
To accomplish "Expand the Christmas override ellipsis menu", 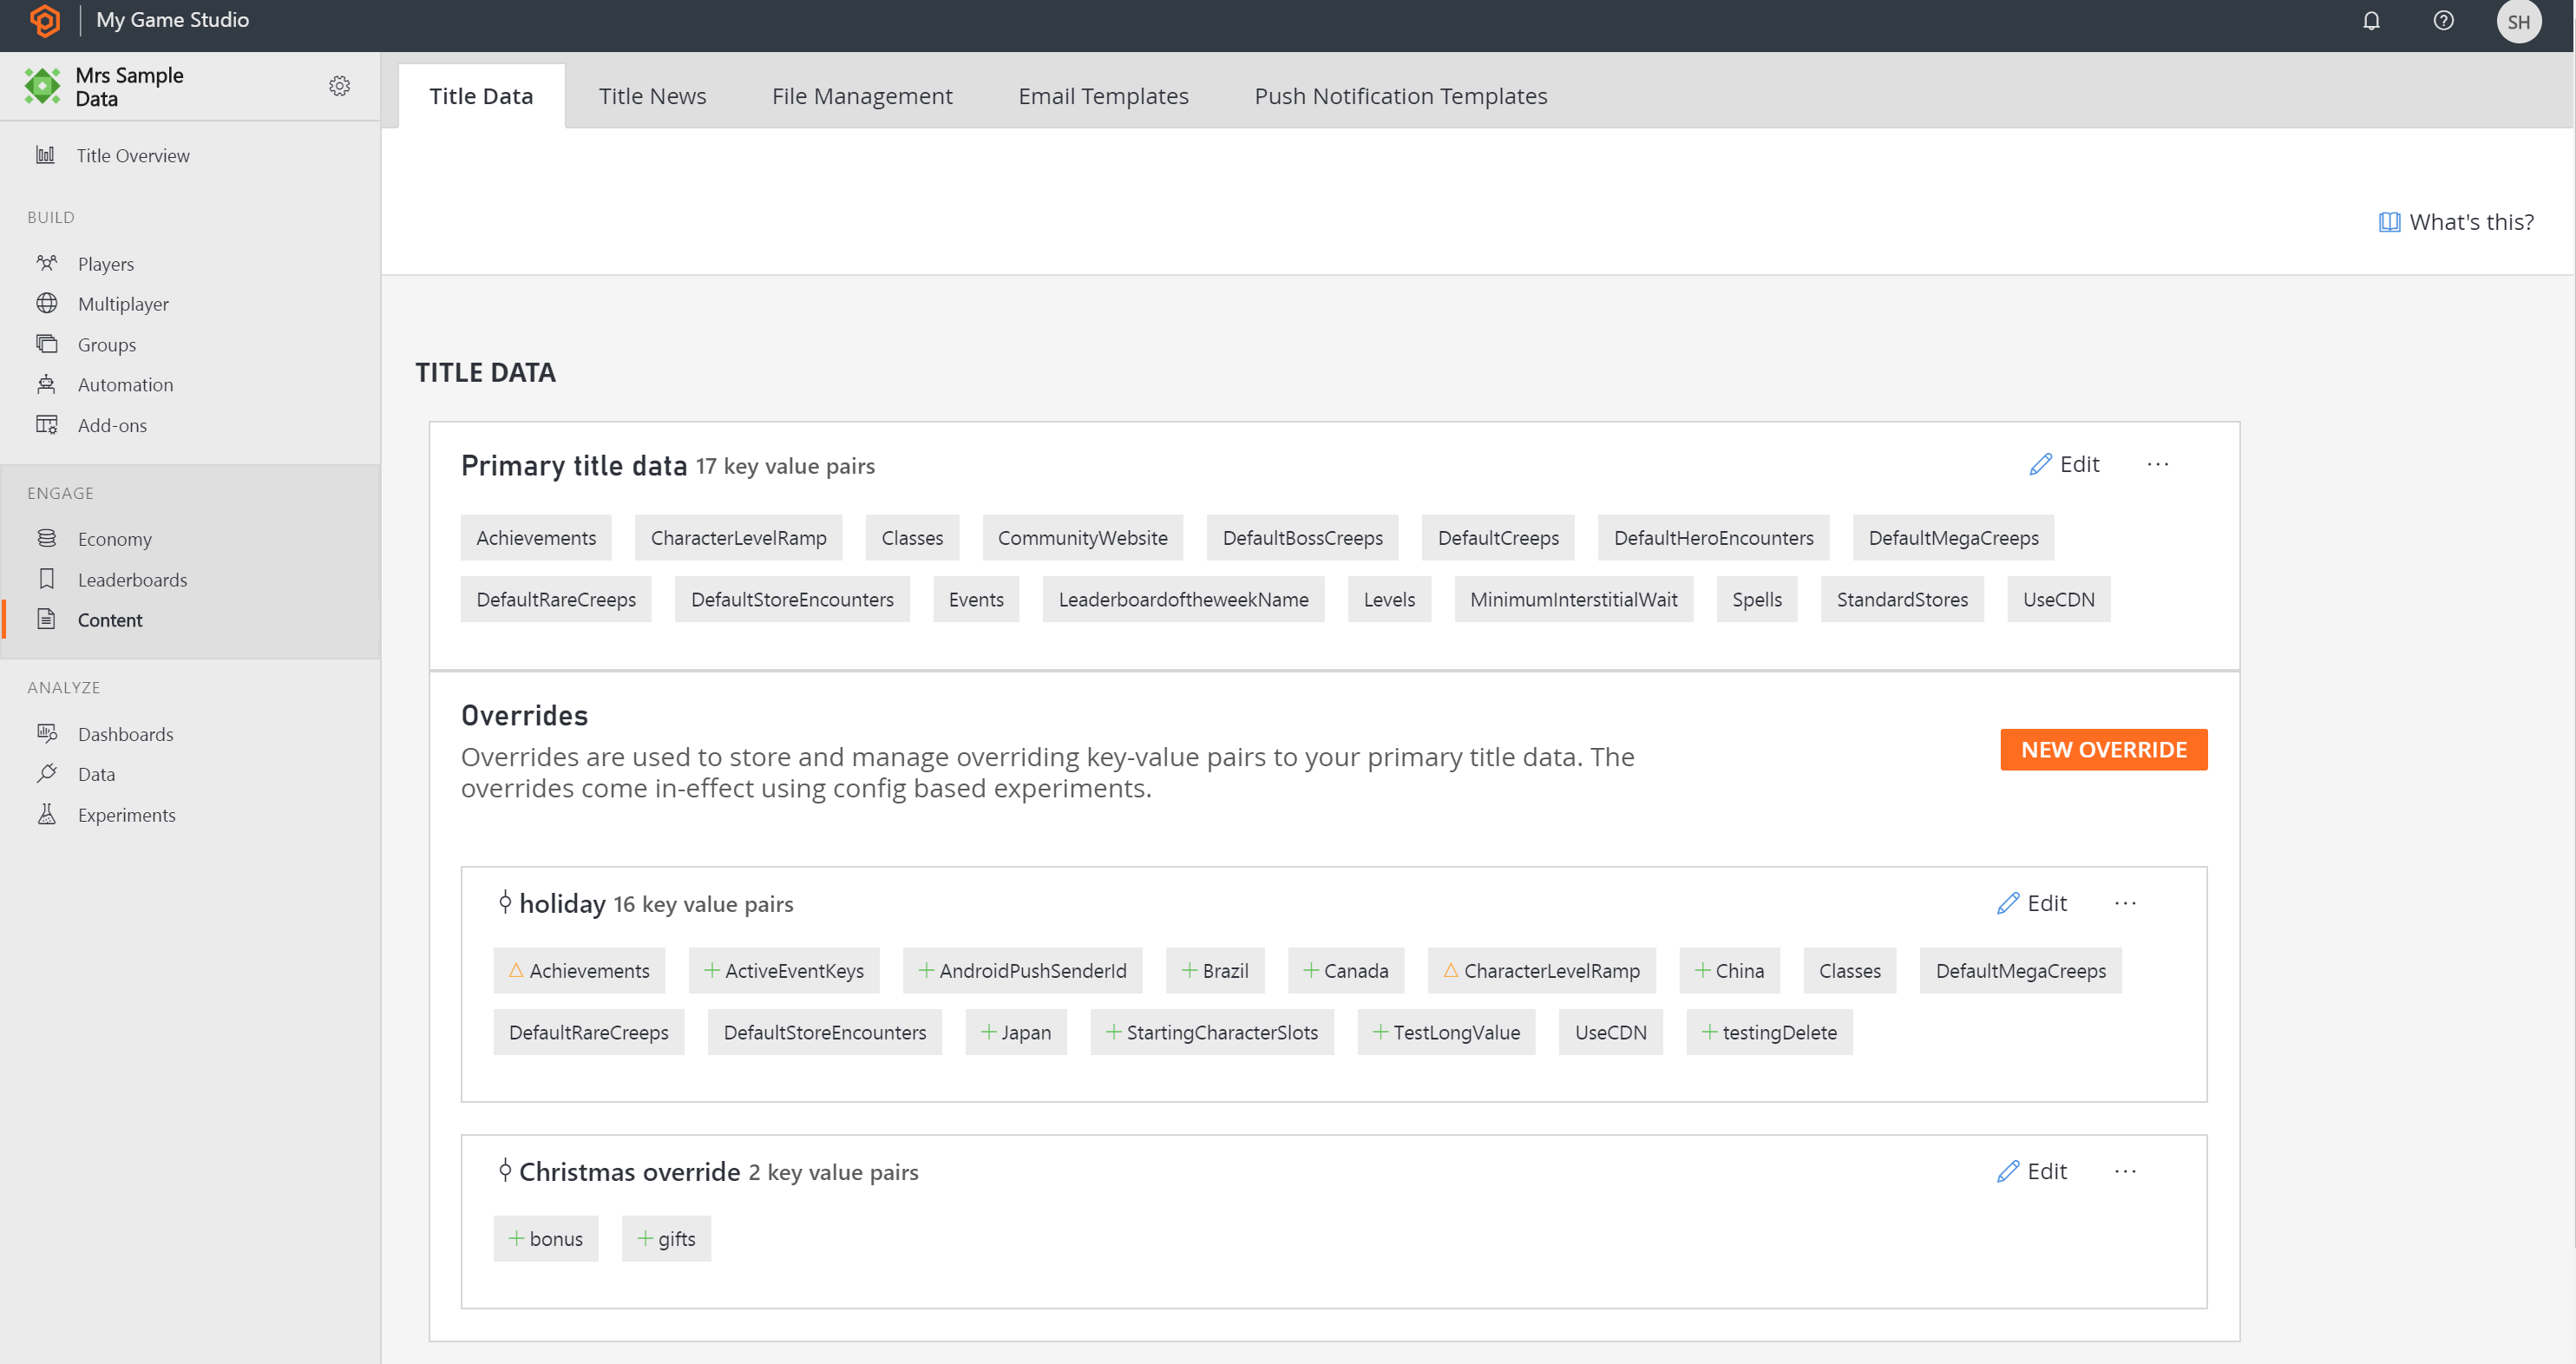I will [2127, 1170].
